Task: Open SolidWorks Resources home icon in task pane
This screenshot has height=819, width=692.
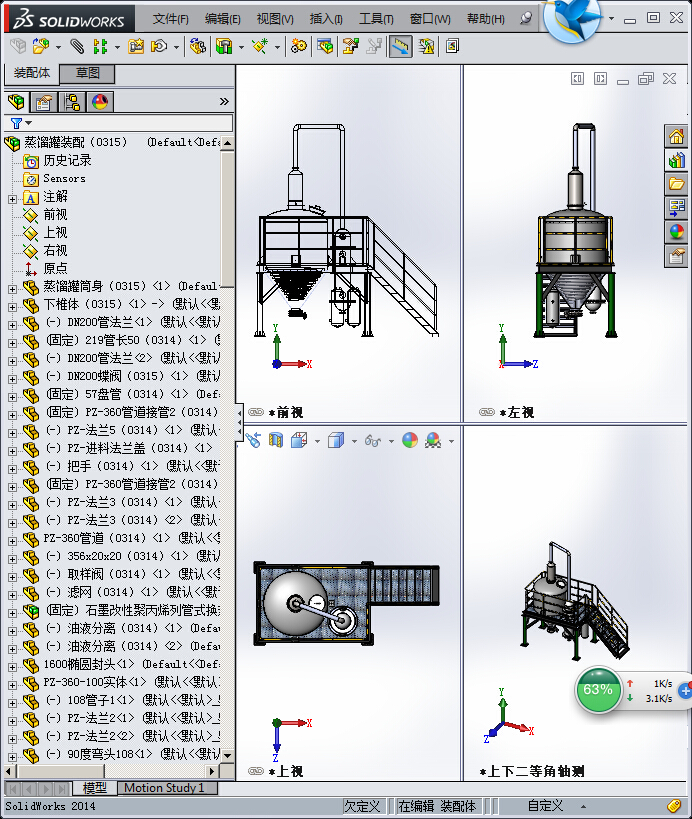Action: (676, 136)
